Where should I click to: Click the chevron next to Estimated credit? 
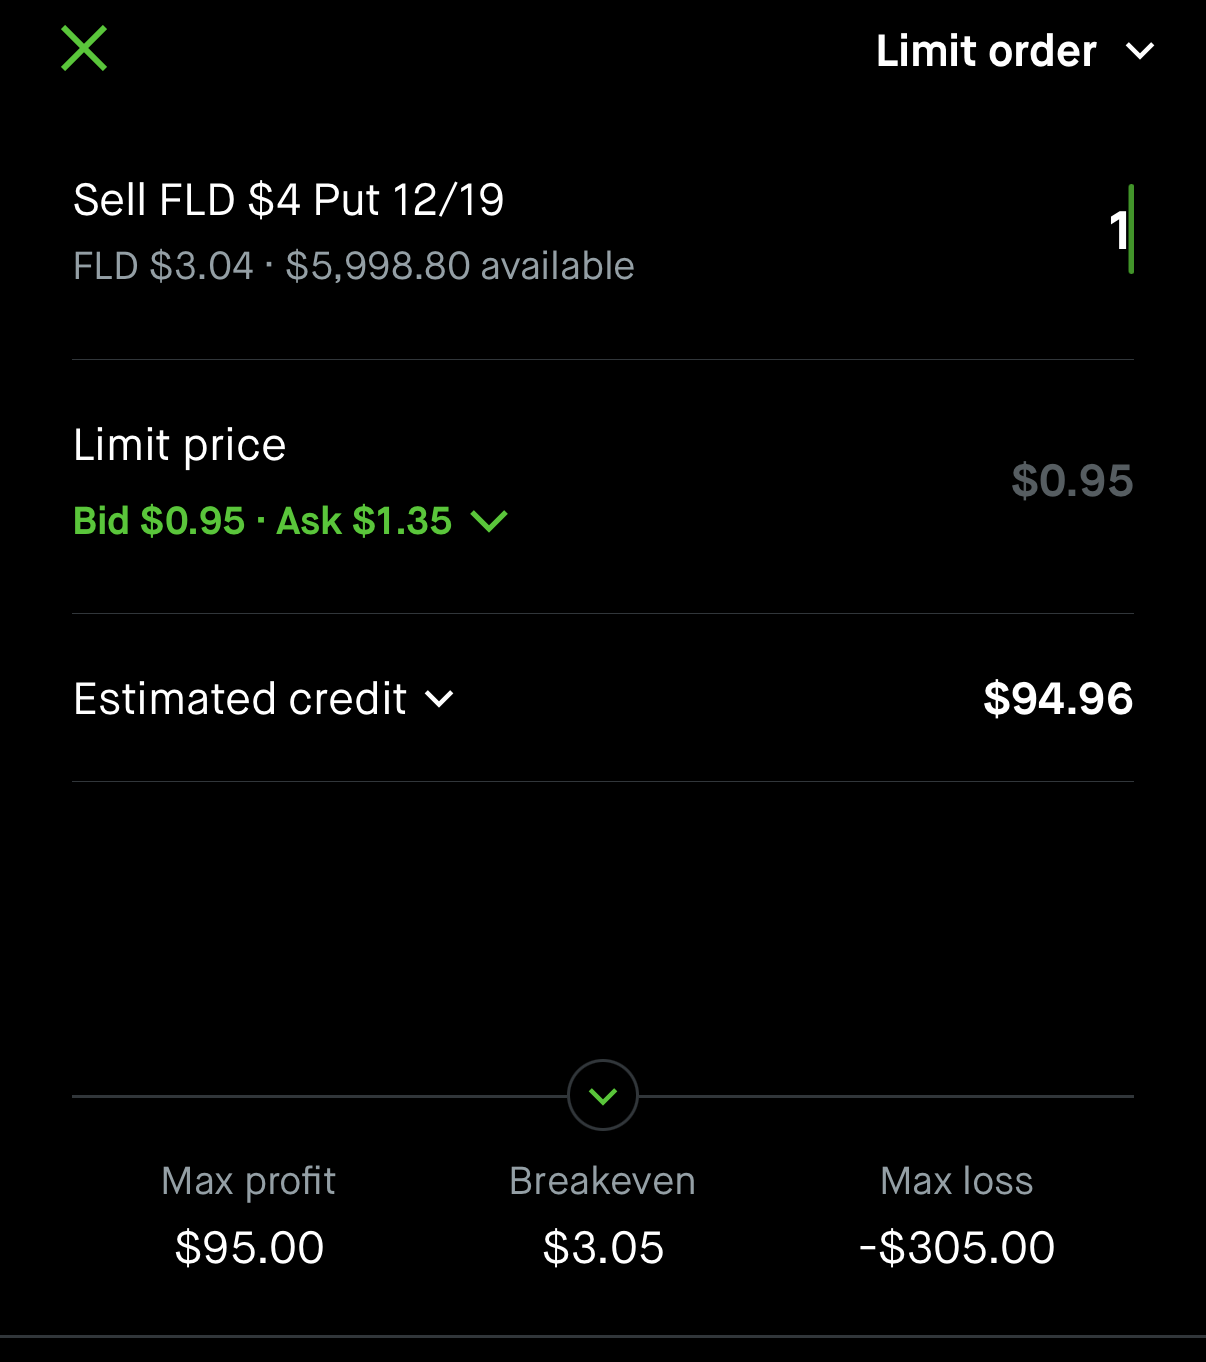click(440, 699)
